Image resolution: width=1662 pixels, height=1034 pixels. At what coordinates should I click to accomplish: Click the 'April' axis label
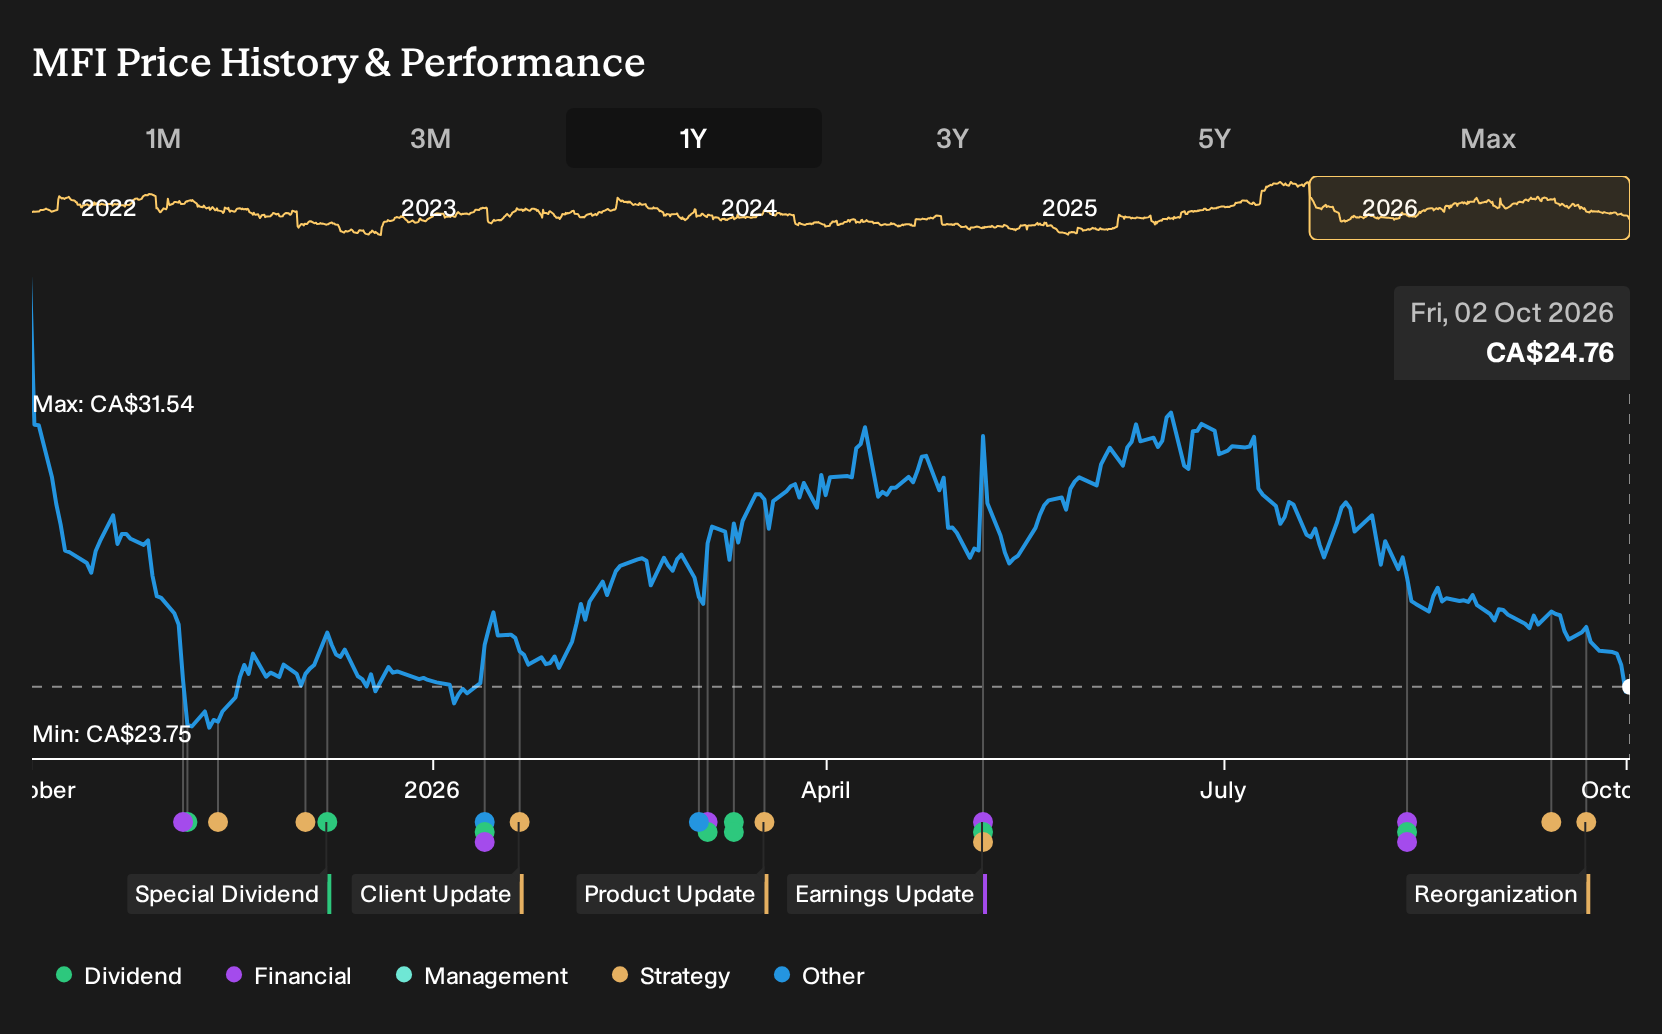(826, 790)
